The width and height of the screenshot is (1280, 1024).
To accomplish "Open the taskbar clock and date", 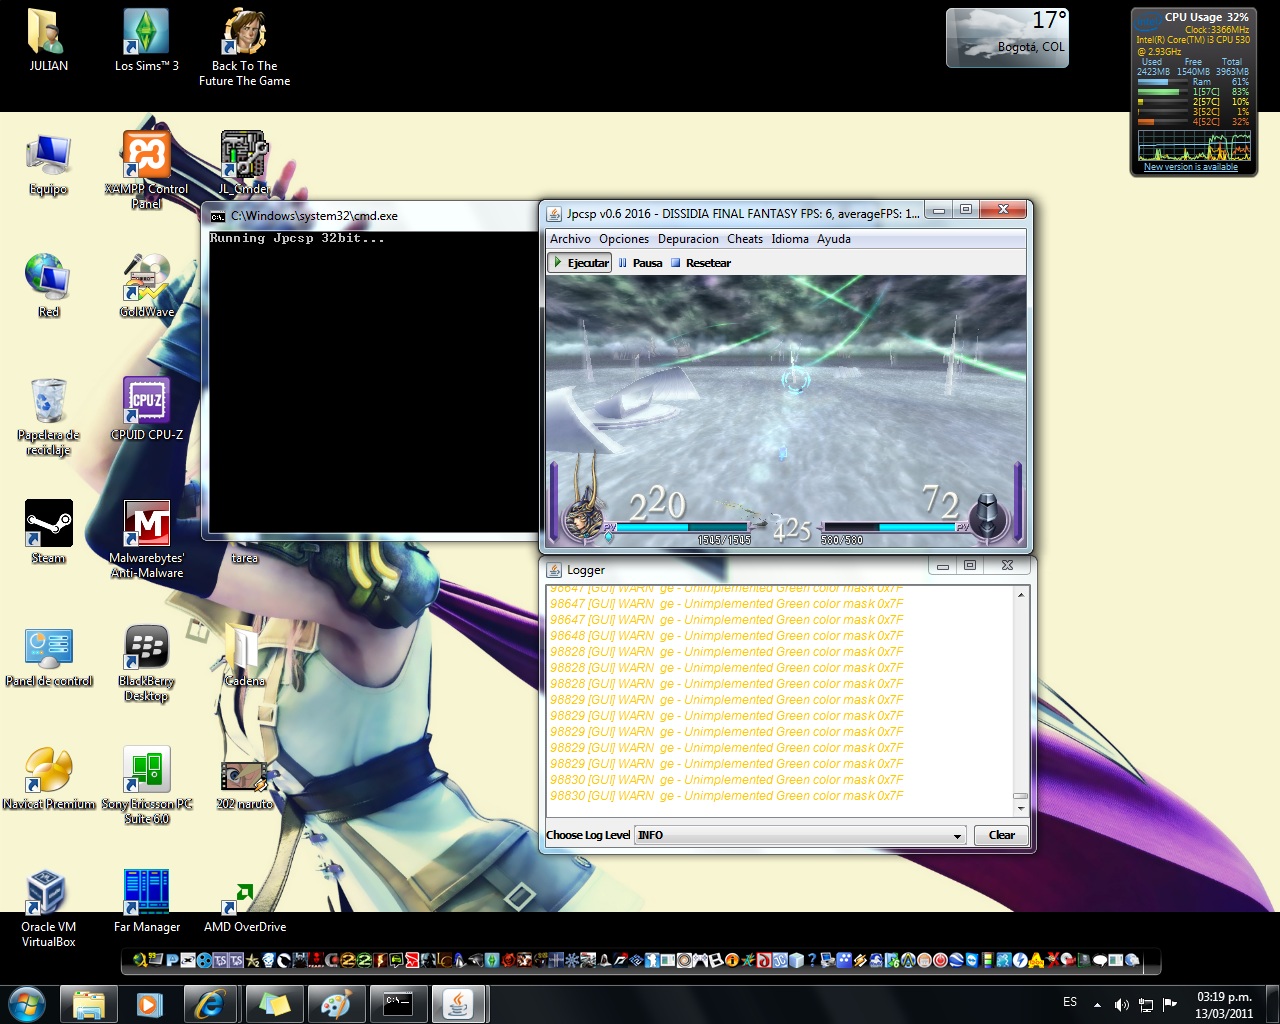I will coord(1224,1005).
